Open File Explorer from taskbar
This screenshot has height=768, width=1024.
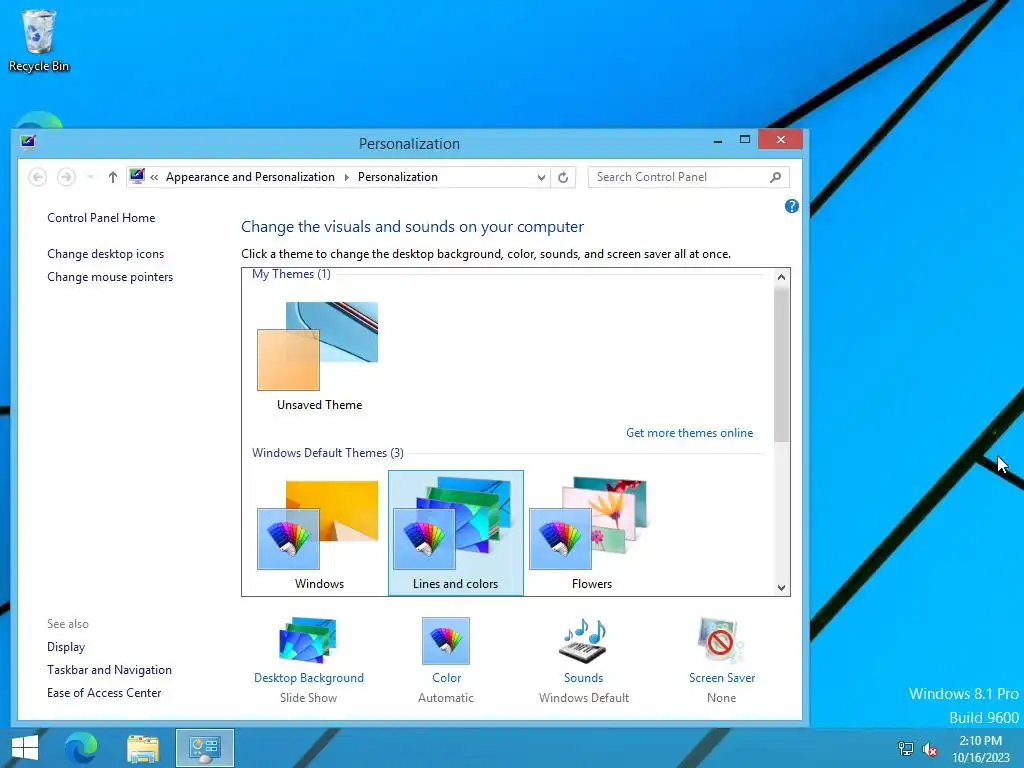point(143,748)
